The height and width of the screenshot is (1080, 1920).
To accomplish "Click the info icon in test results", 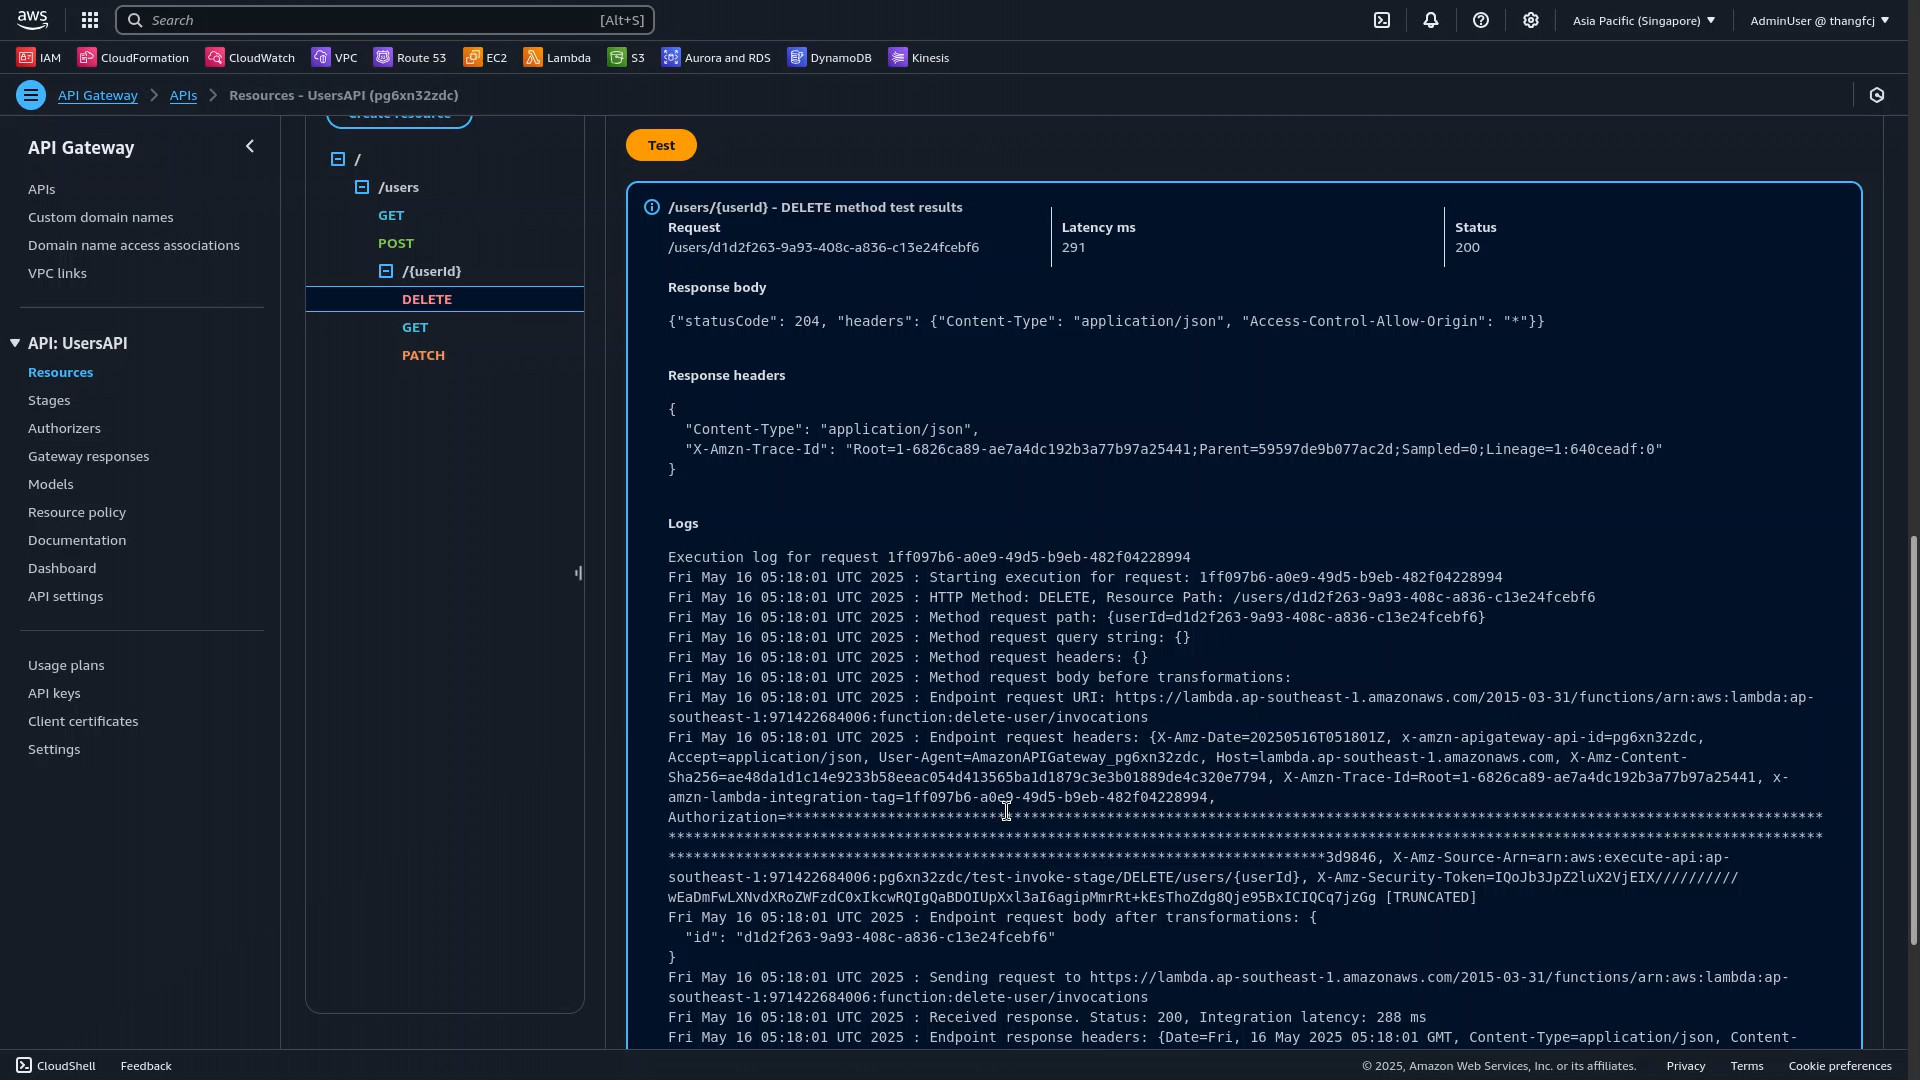I will coord(652,207).
